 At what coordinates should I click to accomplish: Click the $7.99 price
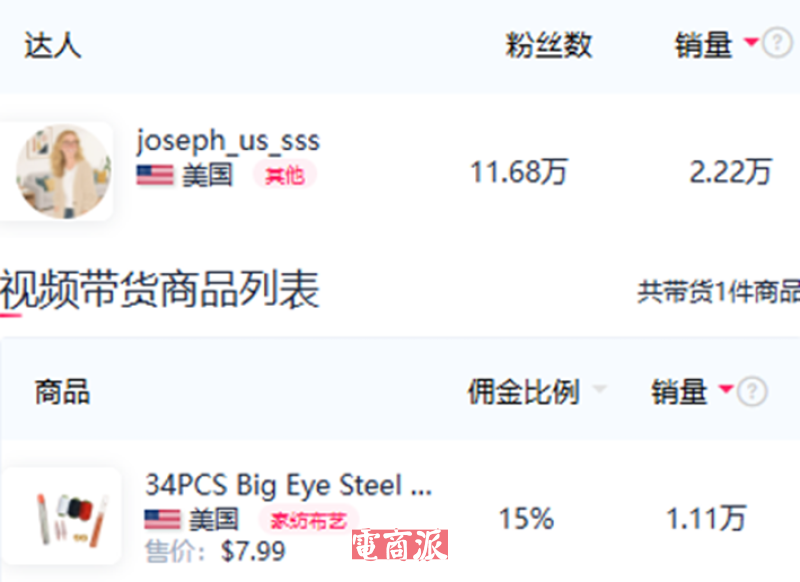click(x=253, y=551)
